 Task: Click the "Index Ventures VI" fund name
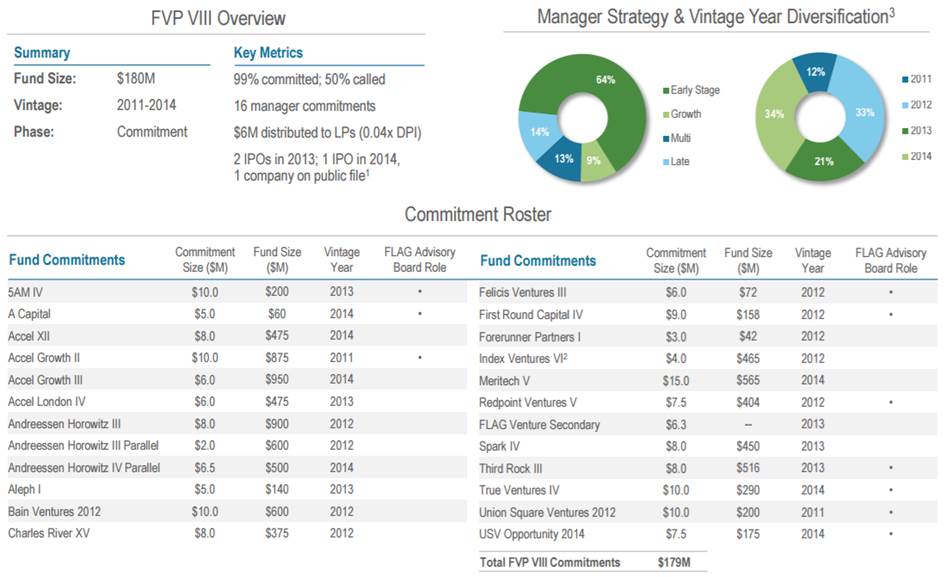coord(523,359)
